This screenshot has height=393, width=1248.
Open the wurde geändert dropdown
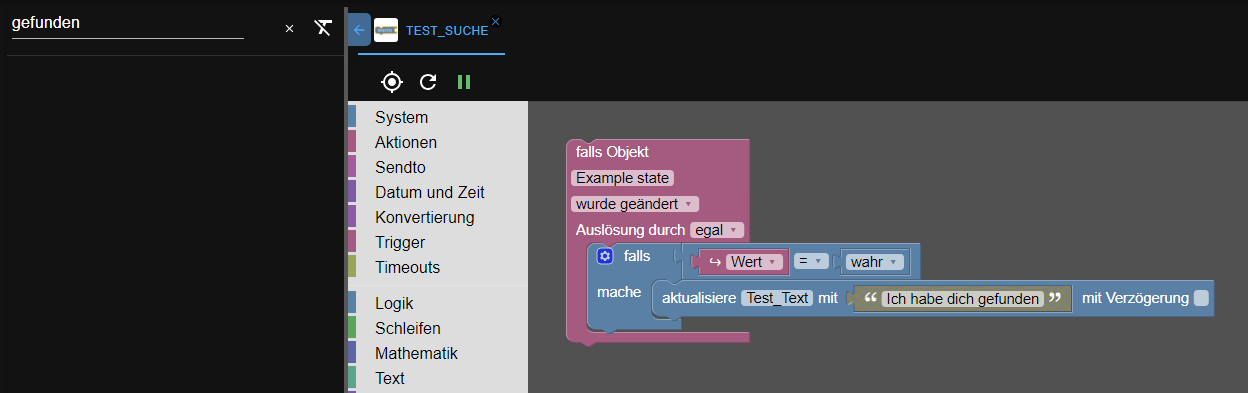(635, 204)
